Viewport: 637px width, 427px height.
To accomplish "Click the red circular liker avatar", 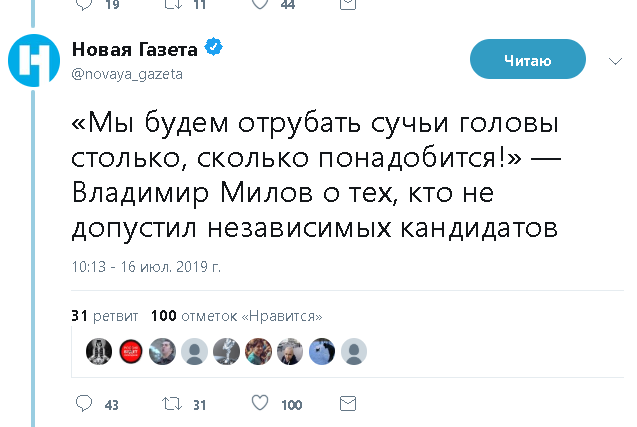I will pyautogui.click(x=129, y=350).
